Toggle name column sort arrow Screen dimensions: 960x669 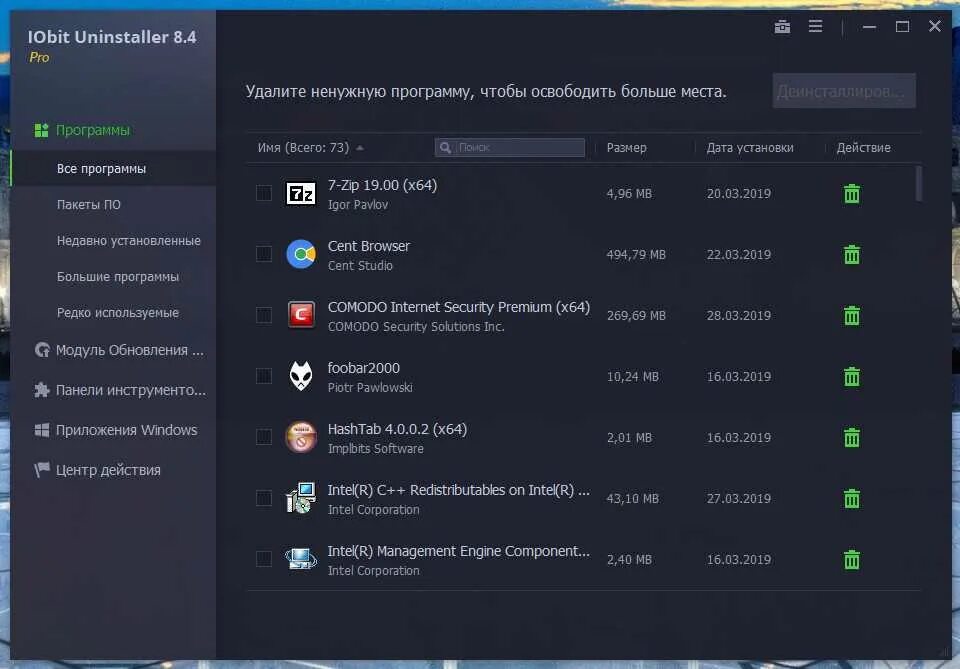point(360,148)
